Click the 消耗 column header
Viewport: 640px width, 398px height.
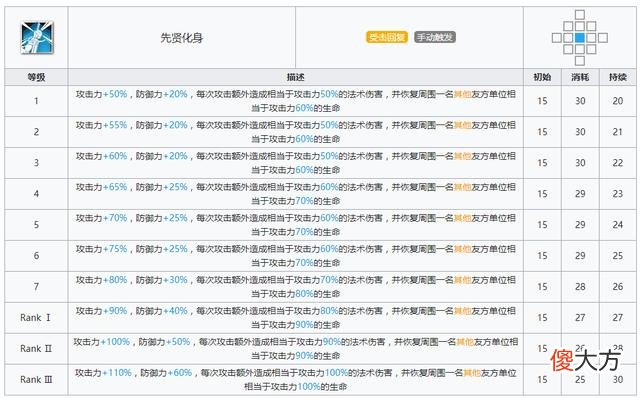tap(580, 77)
